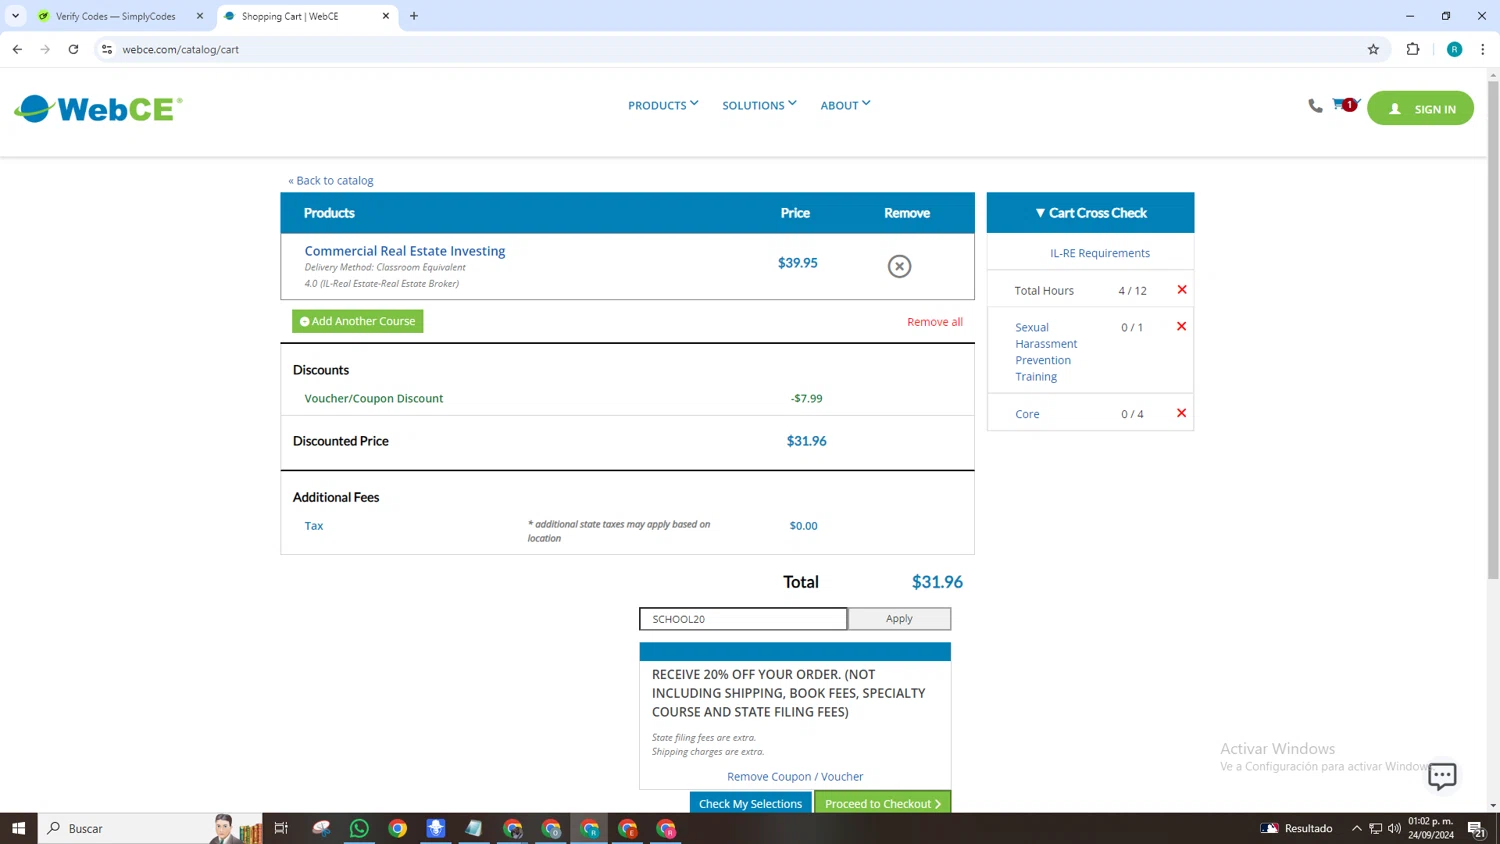
Task: Click the WebCE logo
Action: pos(98,108)
